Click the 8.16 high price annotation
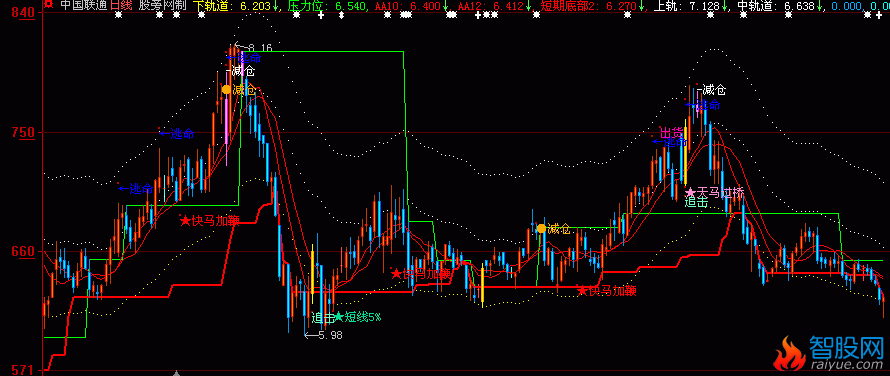Image resolution: width=890 pixels, height=376 pixels. (x=254, y=48)
